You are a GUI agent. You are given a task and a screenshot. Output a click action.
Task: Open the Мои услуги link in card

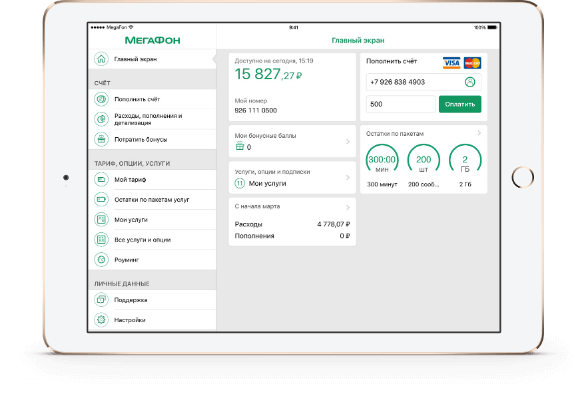(267, 184)
